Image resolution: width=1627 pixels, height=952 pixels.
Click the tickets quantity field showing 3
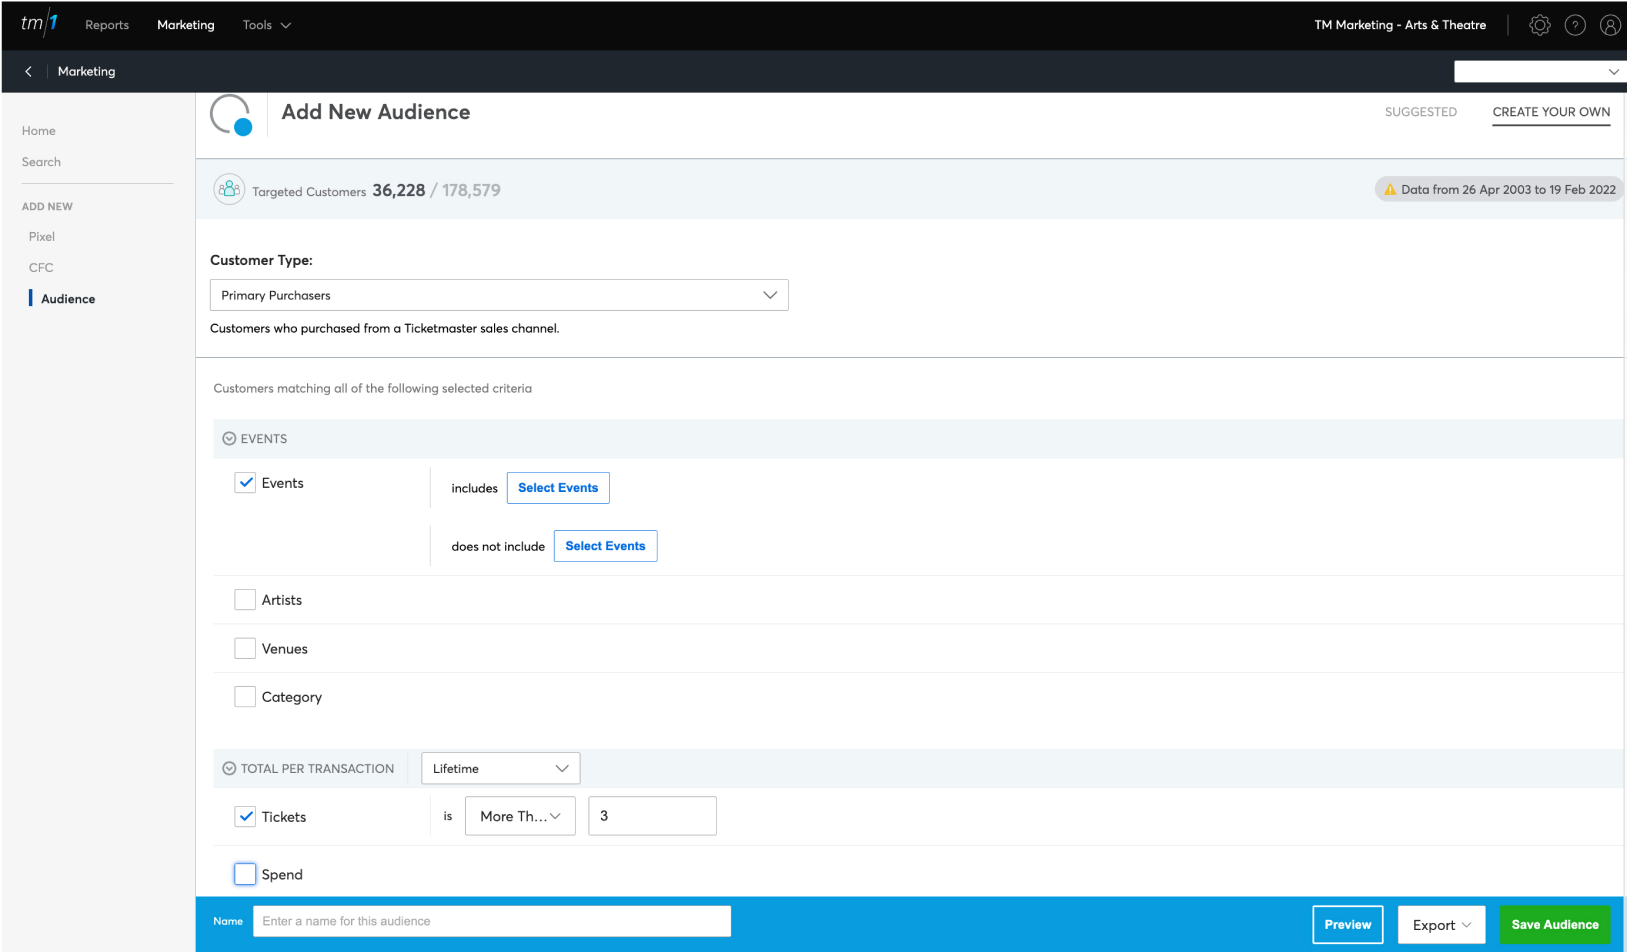tap(652, 816)
